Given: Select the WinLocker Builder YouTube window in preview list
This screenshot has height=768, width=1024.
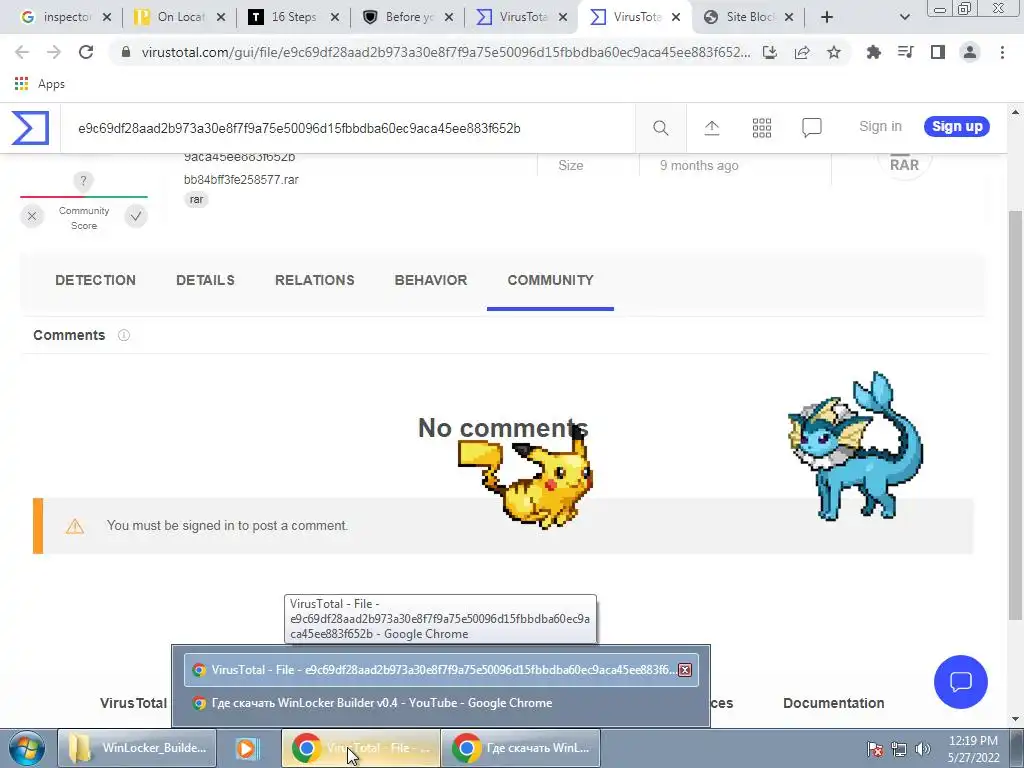Looking at the screenshot, I should click(441, 703).
